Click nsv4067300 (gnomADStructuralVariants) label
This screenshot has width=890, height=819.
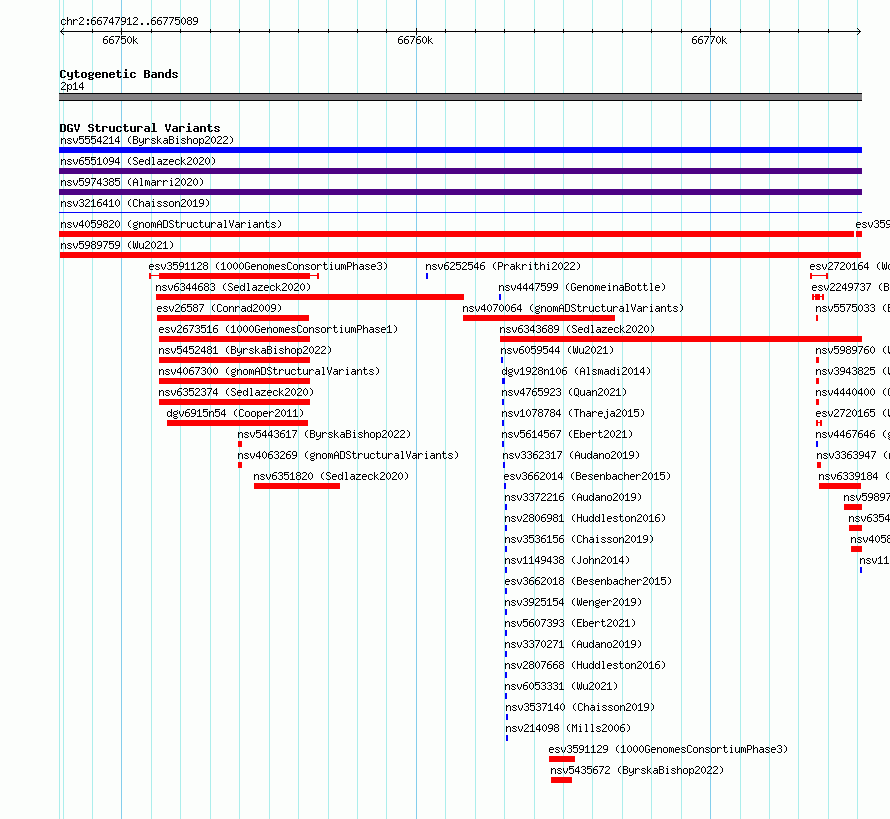[269, 371]
